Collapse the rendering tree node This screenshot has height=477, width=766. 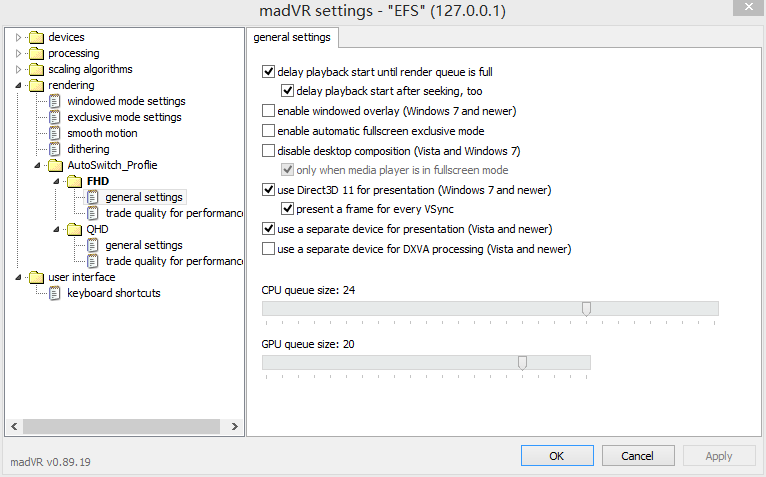(x=18, y=86)
